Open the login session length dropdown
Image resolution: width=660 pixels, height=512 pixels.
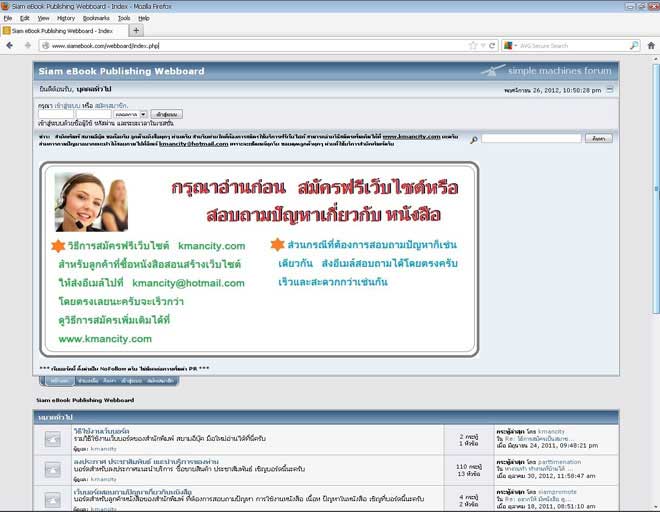[x=130, y=114]
